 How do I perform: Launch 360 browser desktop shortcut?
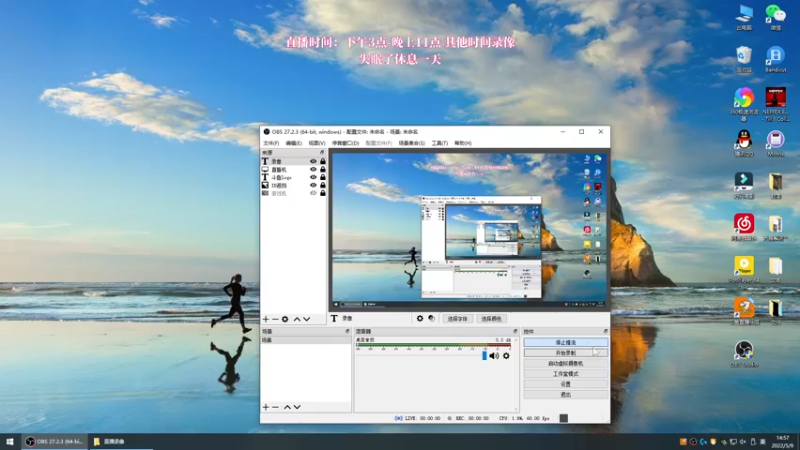[744, 104]
